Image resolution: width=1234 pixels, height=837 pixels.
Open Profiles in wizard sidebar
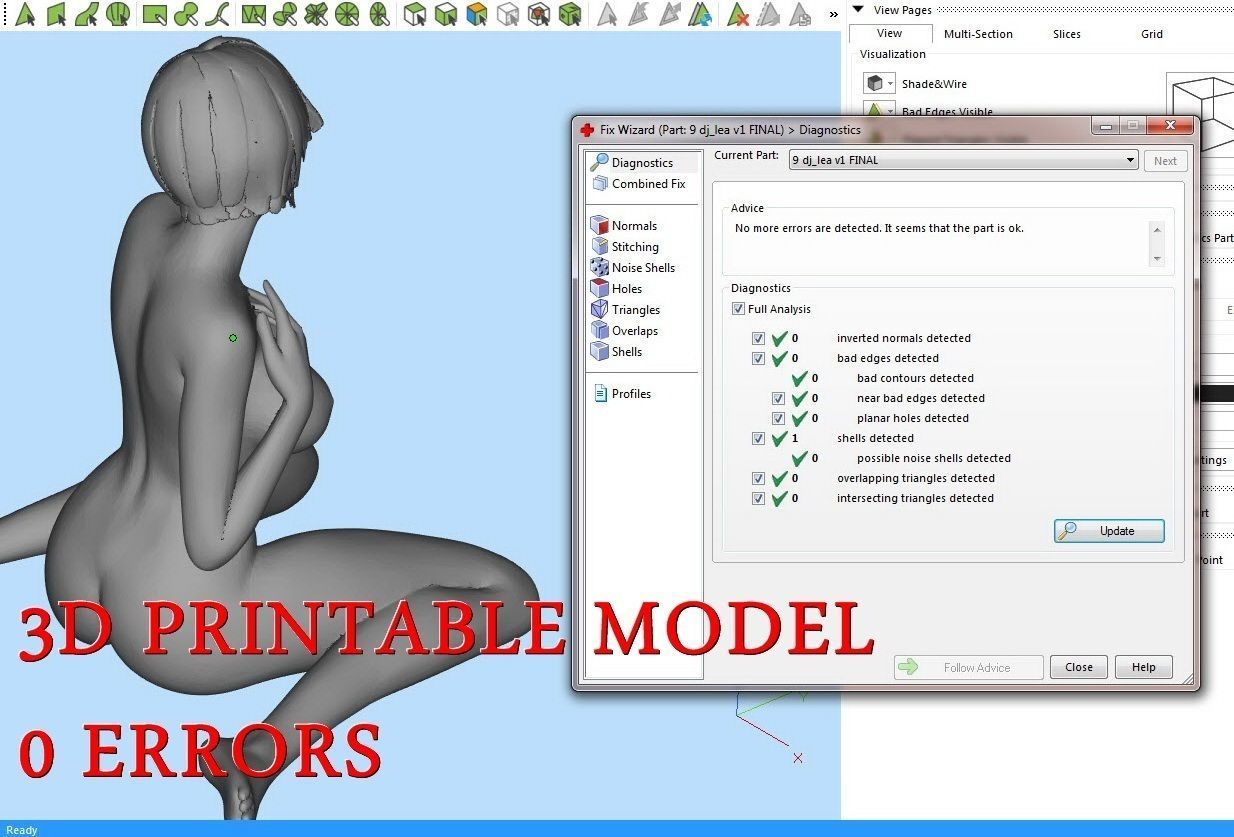[622, 393]
